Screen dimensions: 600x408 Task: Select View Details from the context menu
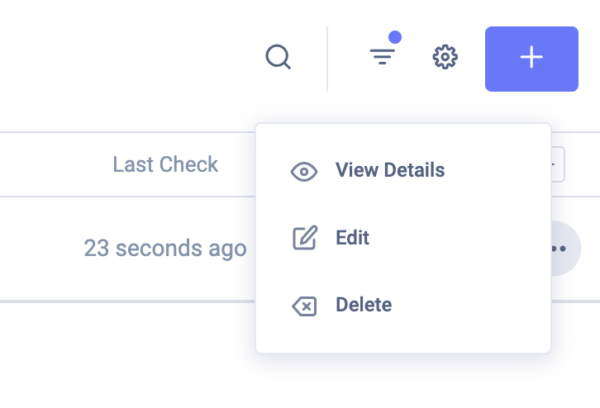(x=390, y=170)
